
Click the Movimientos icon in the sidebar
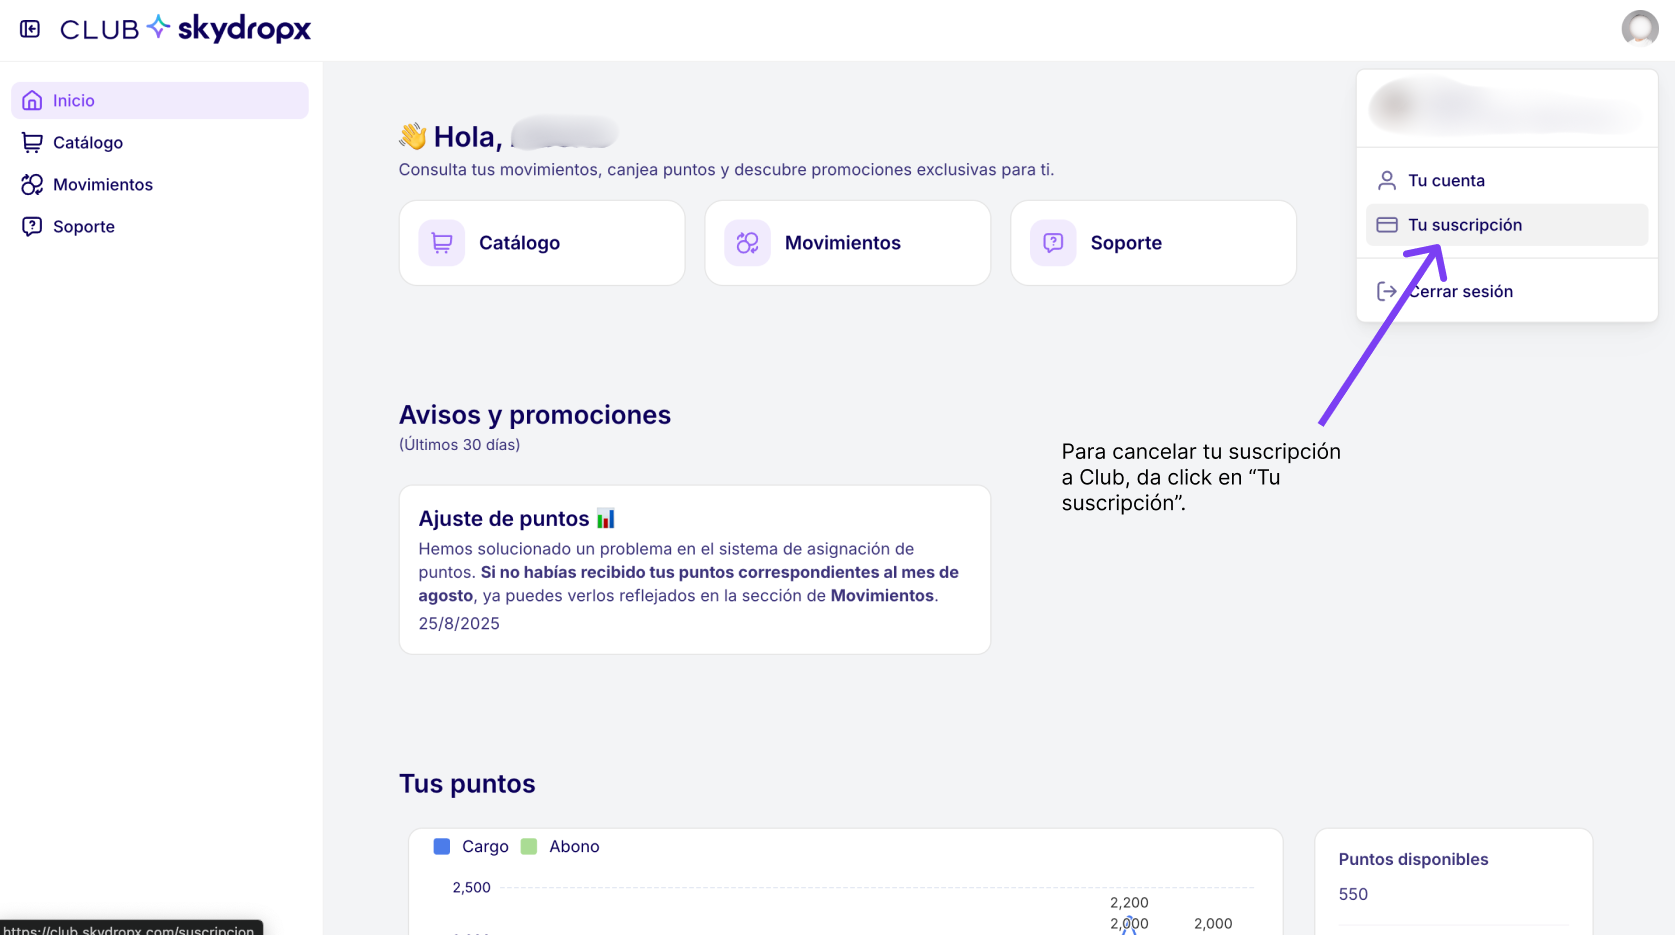32,184
